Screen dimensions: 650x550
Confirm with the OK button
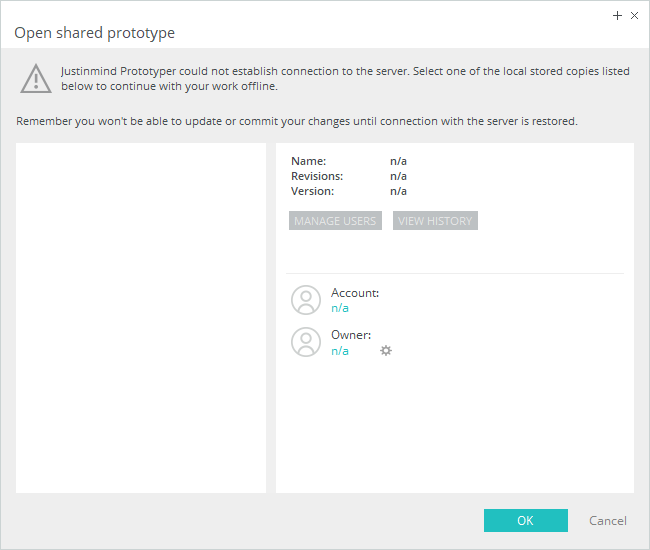525,520
